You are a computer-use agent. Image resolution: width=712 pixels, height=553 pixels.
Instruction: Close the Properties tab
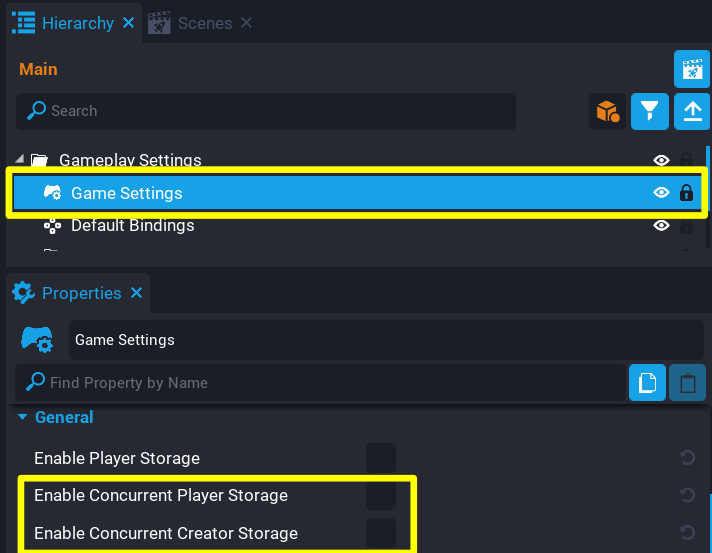[137, 293]
